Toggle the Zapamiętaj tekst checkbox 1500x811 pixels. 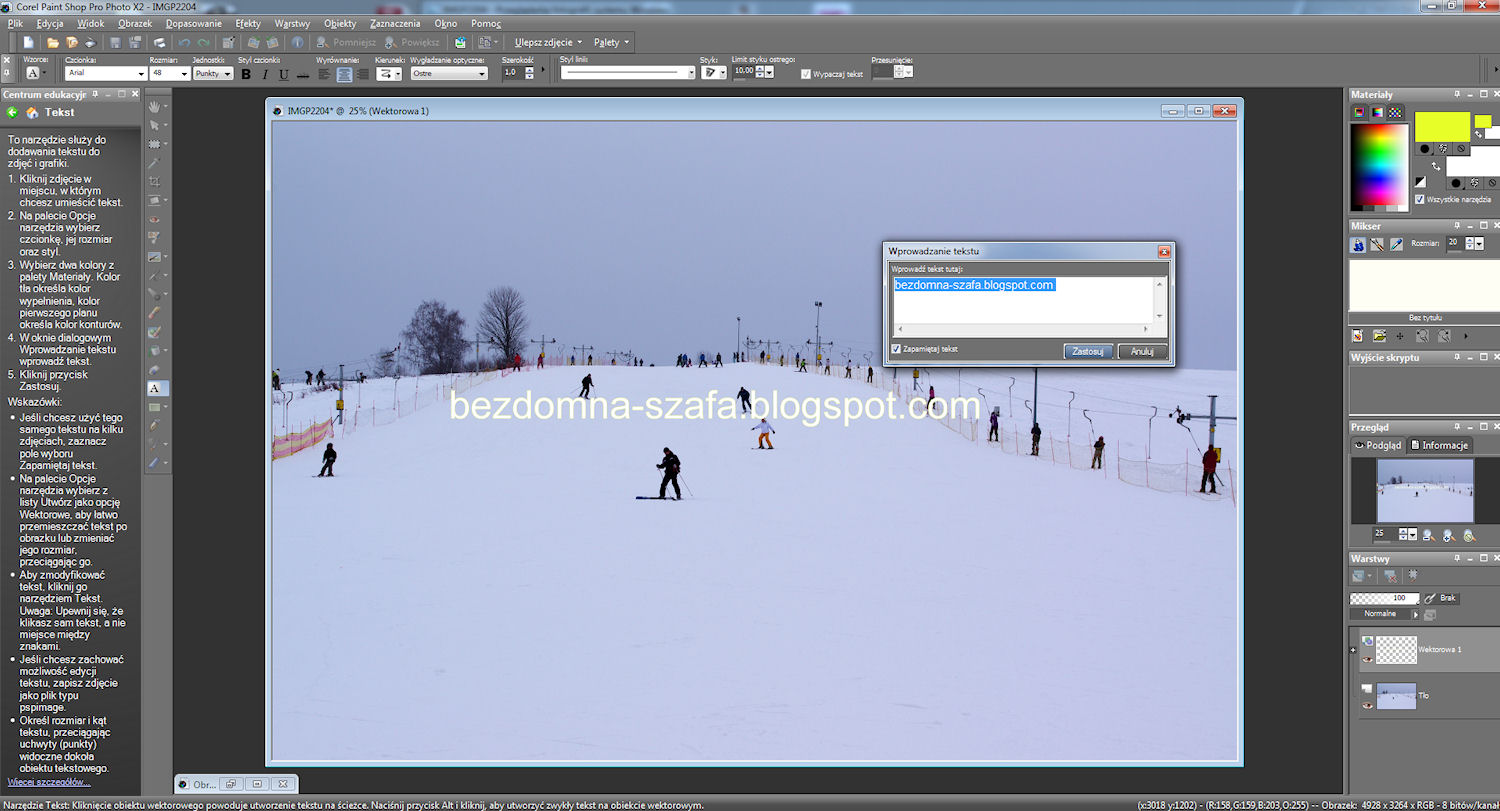click(x=896, y=349)
